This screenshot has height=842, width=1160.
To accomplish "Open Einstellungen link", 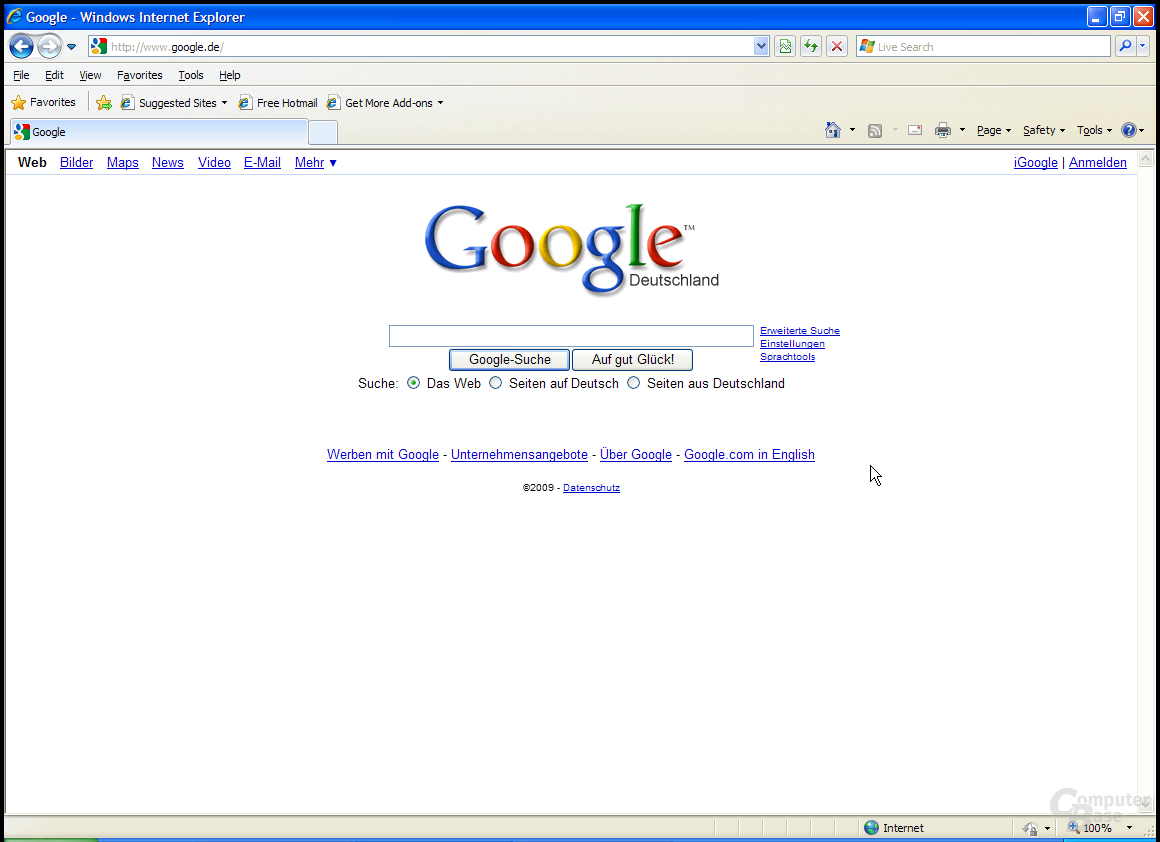I will (x=792, y=343).
